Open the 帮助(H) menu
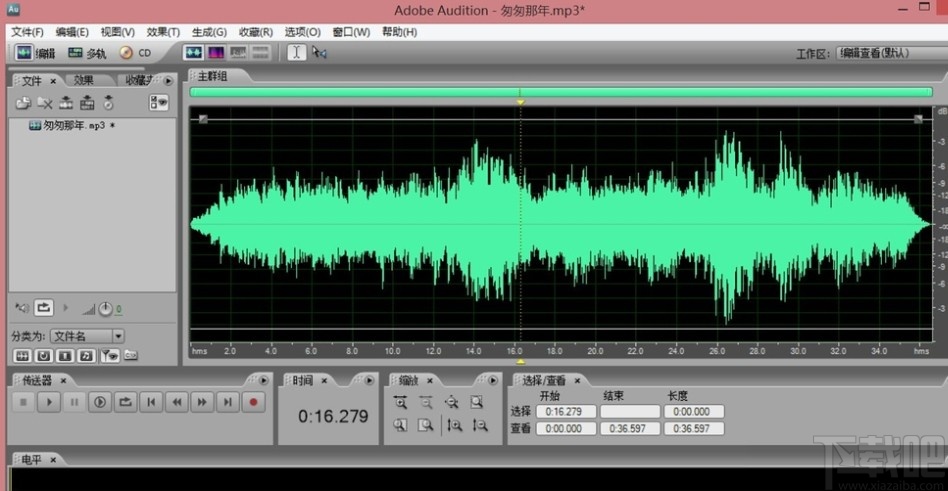Screen dimensions: 948x491 click(400, 32)
